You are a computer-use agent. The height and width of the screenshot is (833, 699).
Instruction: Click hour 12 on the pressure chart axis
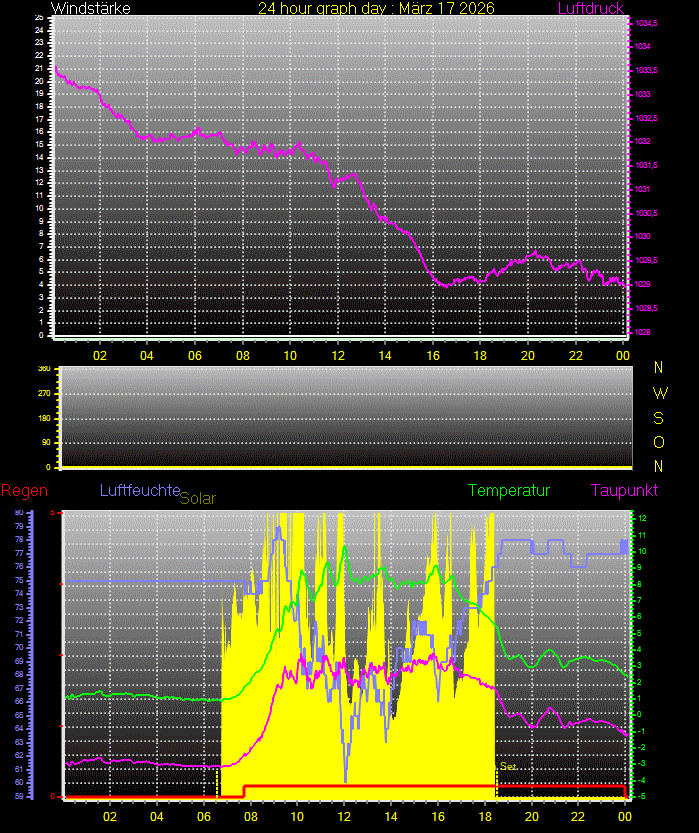[x=337, y=355]
